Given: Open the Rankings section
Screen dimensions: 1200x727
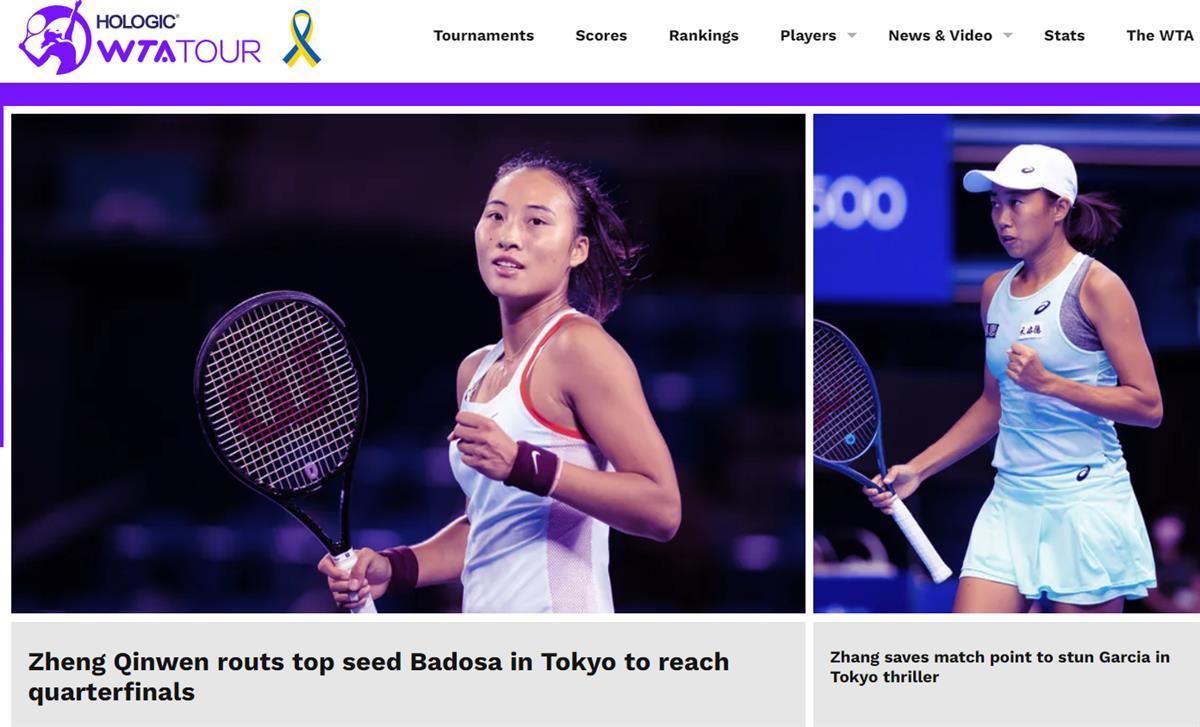Looking at the screenshot, I should coord(703,35).
